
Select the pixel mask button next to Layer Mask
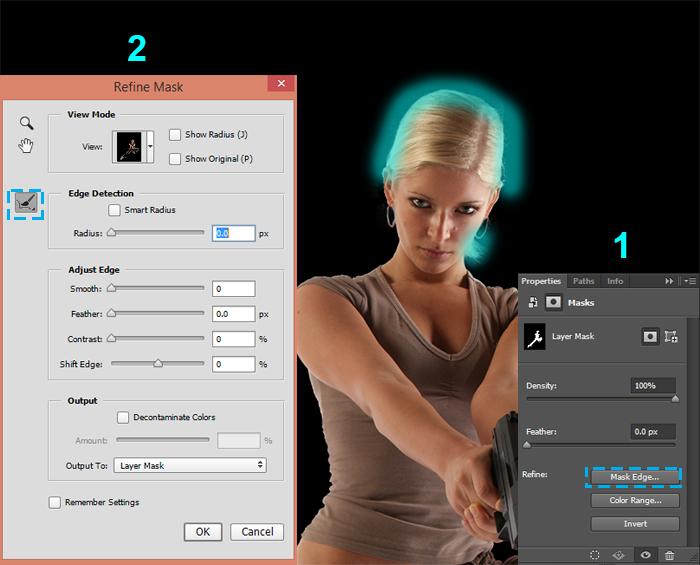click(x=650, y=337)
